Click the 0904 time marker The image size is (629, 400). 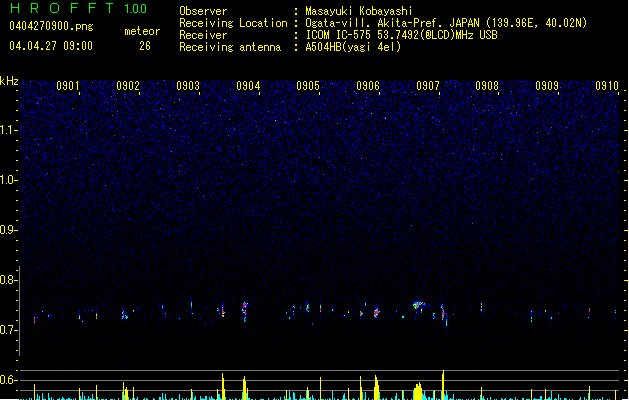[x=248, y=86]
